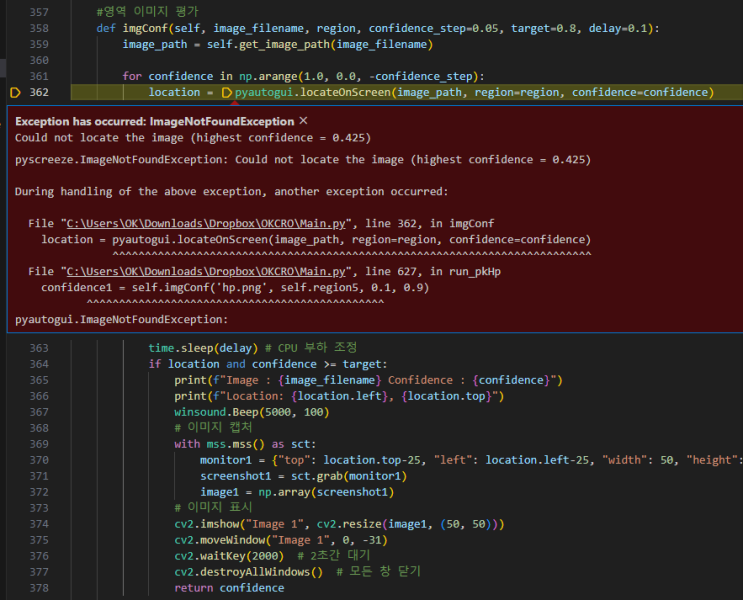This screenshot has height=600, width=743.
Task: Click line number 361 in the gutter
Action: tap(39, 76)
